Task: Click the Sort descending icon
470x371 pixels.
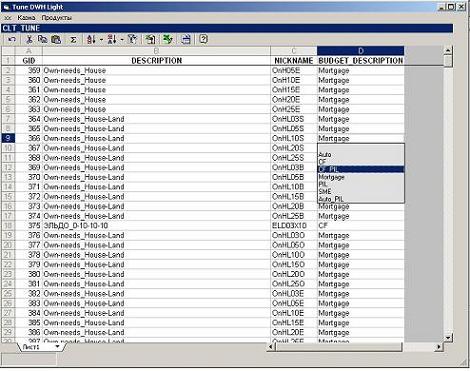Action: [112, 40]
